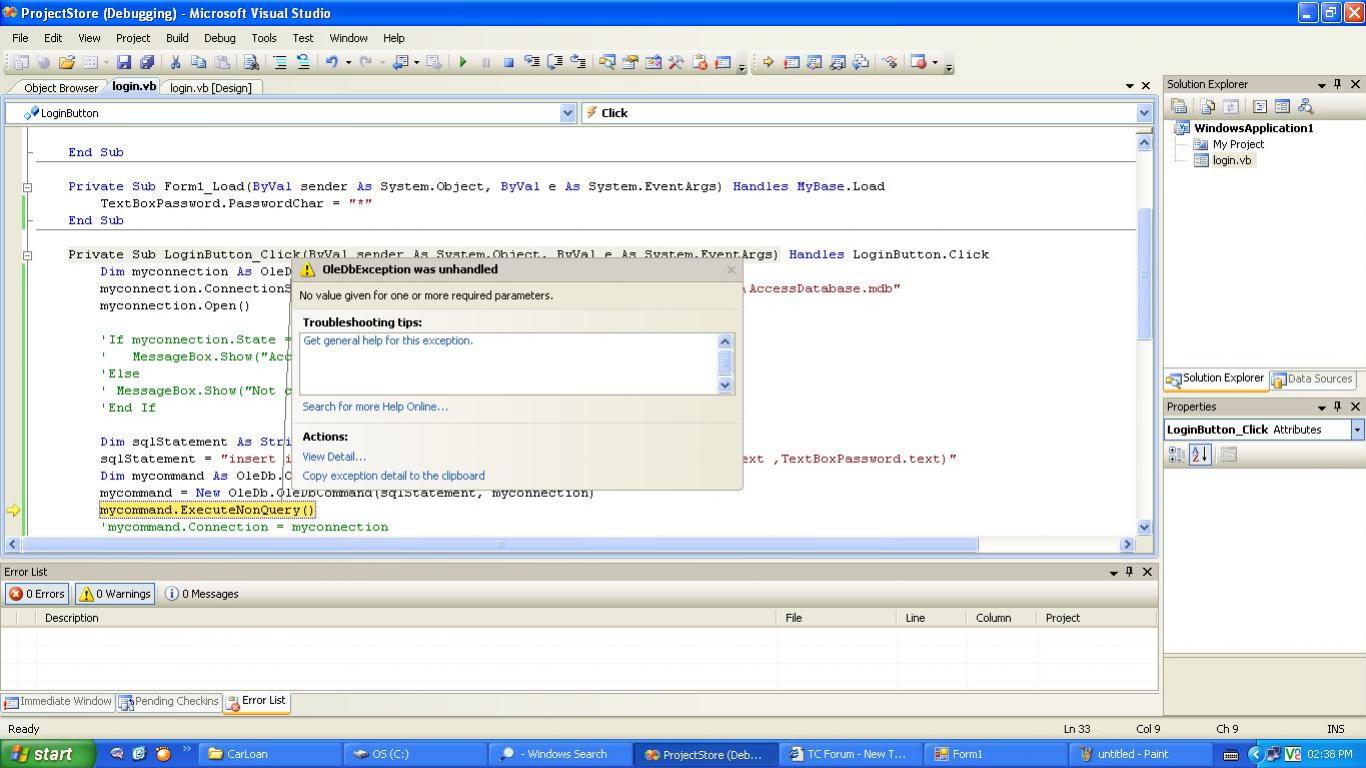Click the Cut scissors icon
Screen dimensions: 1366x768
pos(175,62)
